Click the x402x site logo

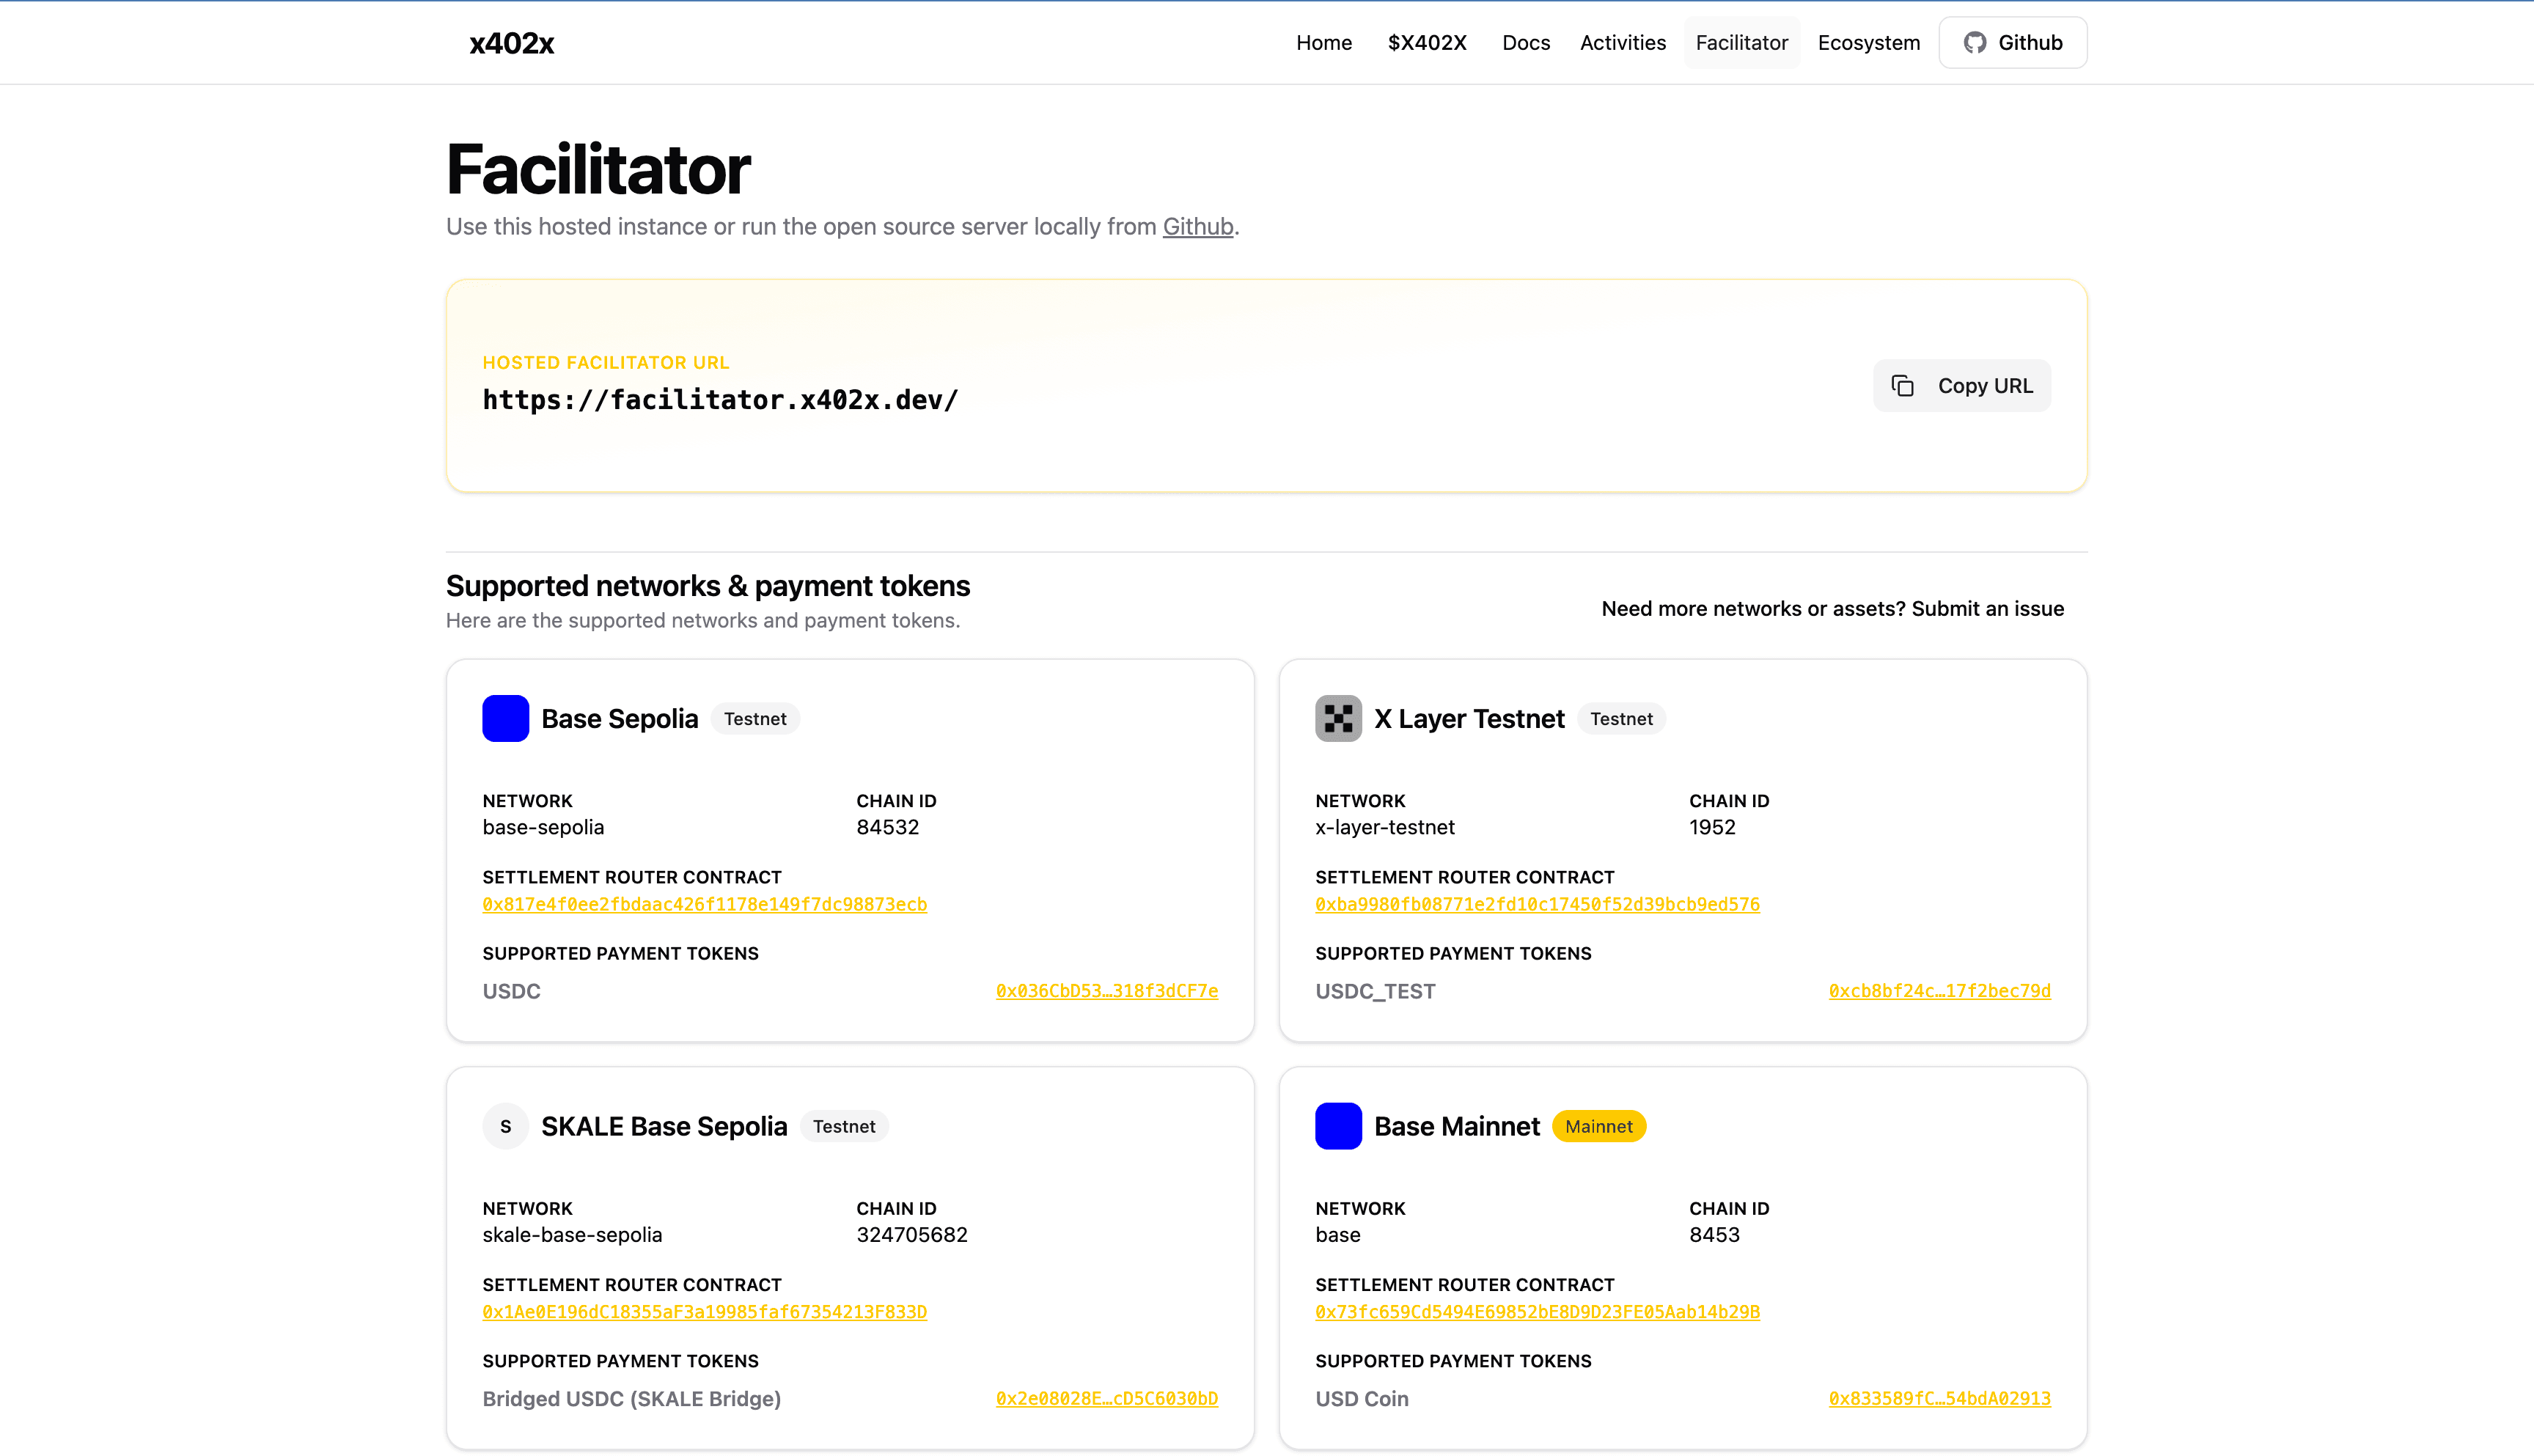tap(511, 42)
